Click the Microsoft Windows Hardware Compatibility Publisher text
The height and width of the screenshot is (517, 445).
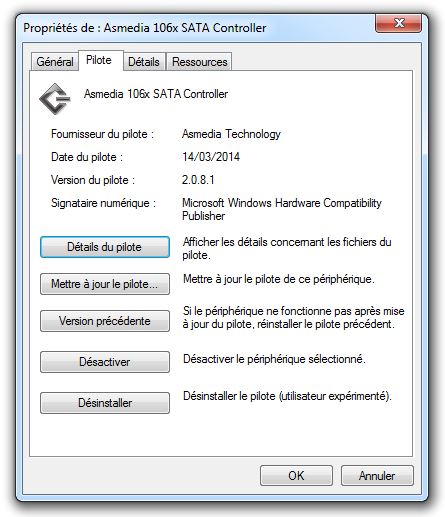click(282, 209)
